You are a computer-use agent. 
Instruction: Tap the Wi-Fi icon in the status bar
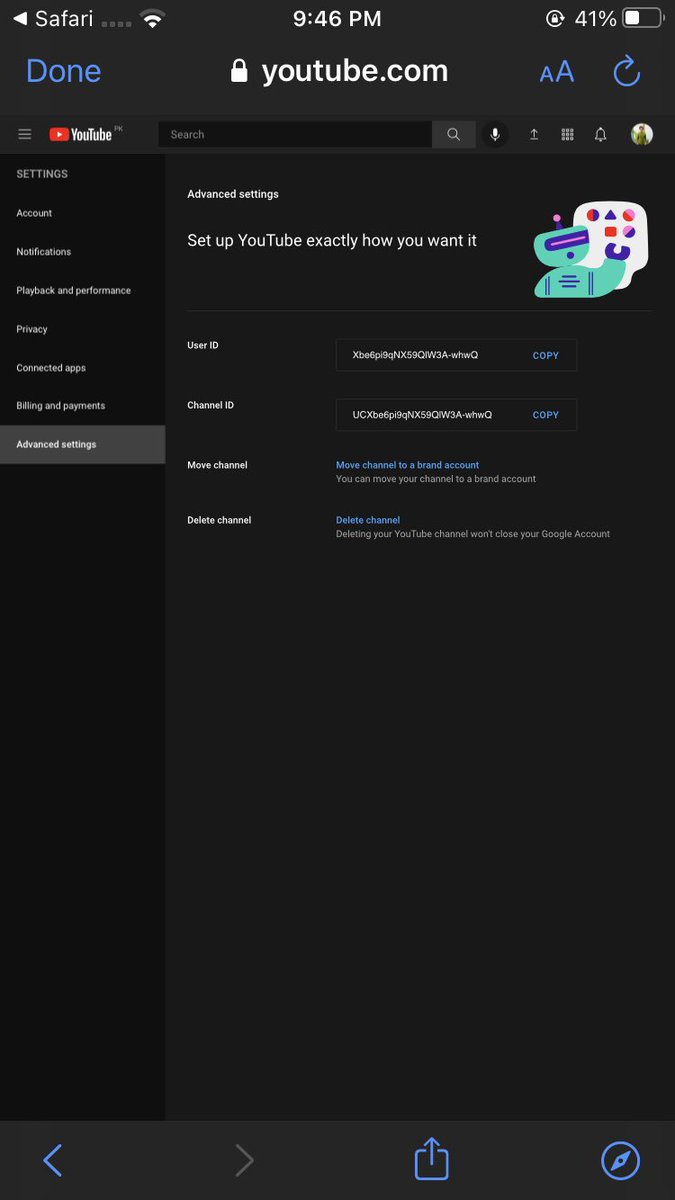click(152, 18)
